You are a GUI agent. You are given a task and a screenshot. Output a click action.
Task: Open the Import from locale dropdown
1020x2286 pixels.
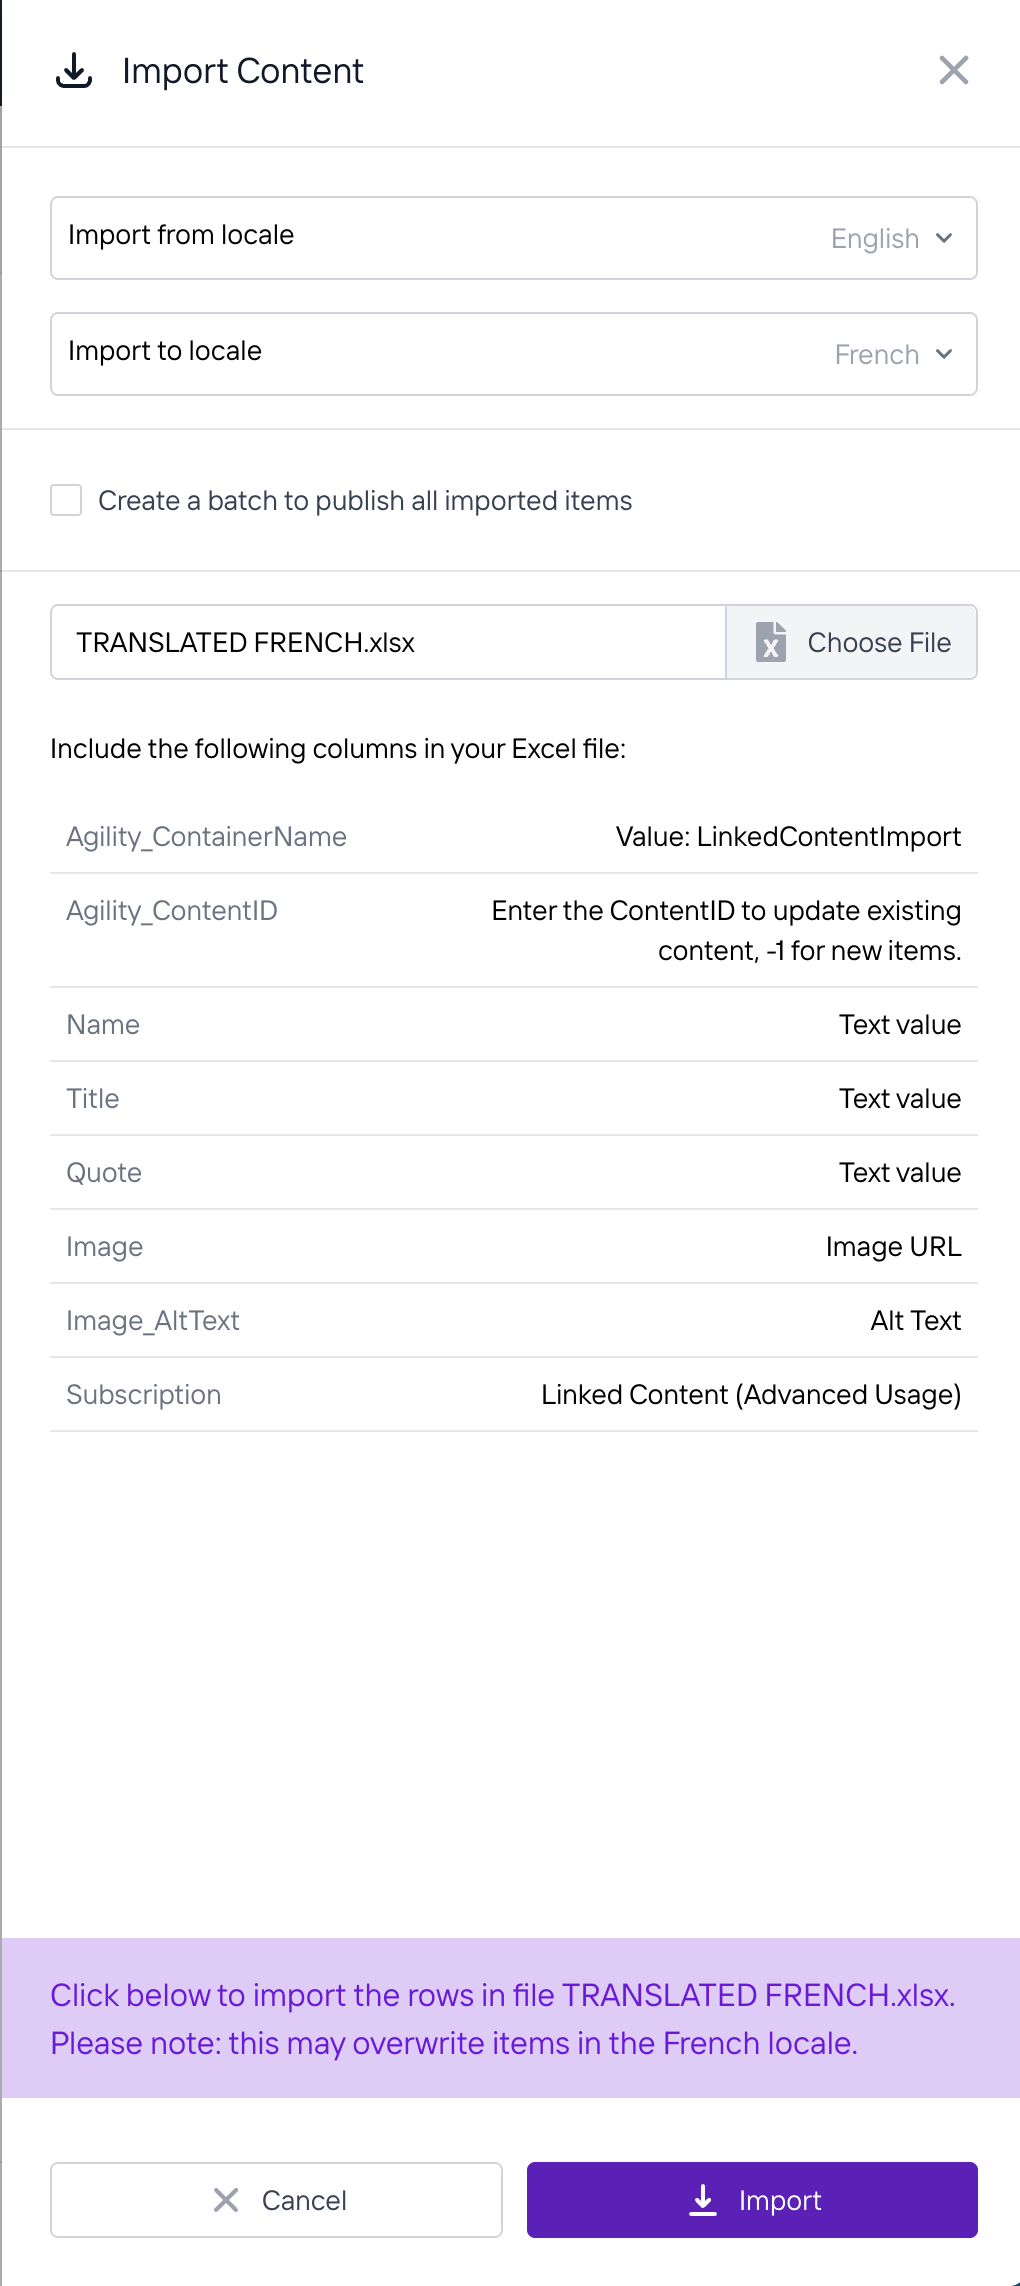click(x=514, y=238)
